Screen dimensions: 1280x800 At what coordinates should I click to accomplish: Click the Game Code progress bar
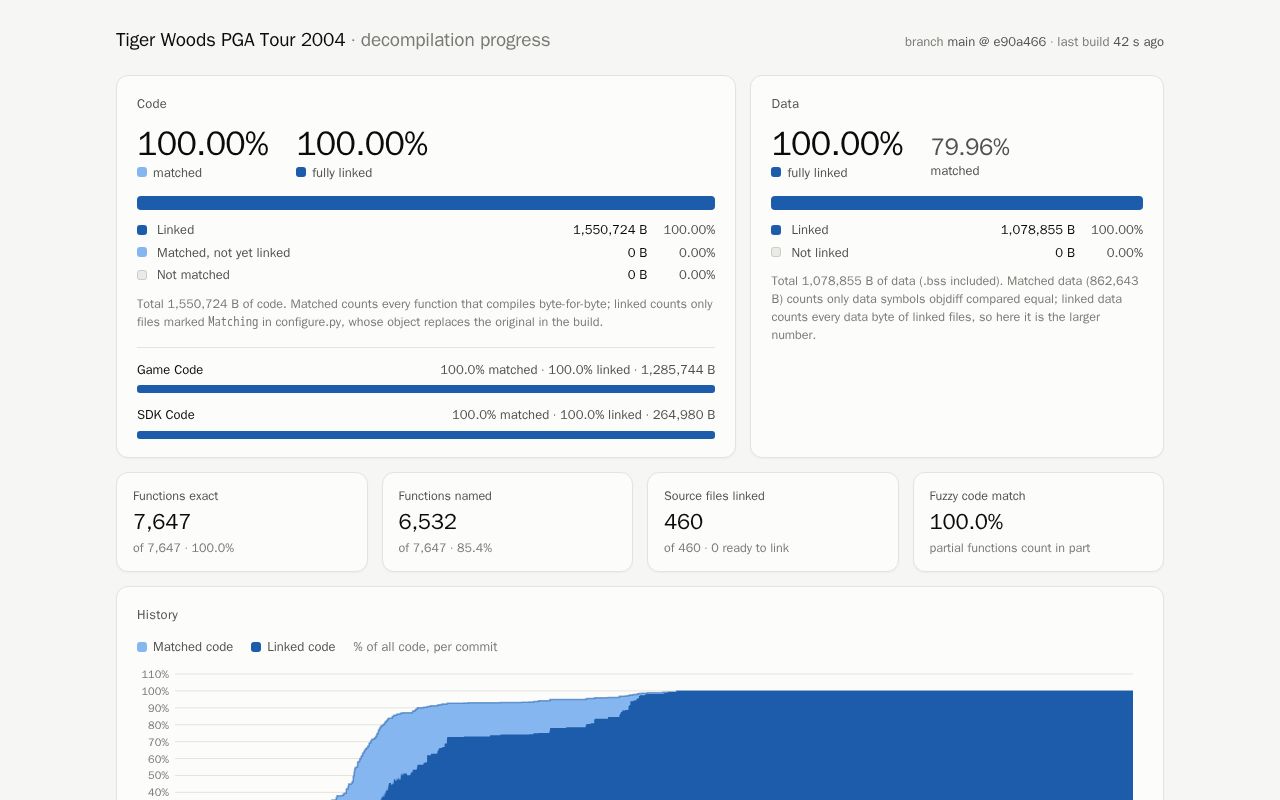tap(426, 389)
